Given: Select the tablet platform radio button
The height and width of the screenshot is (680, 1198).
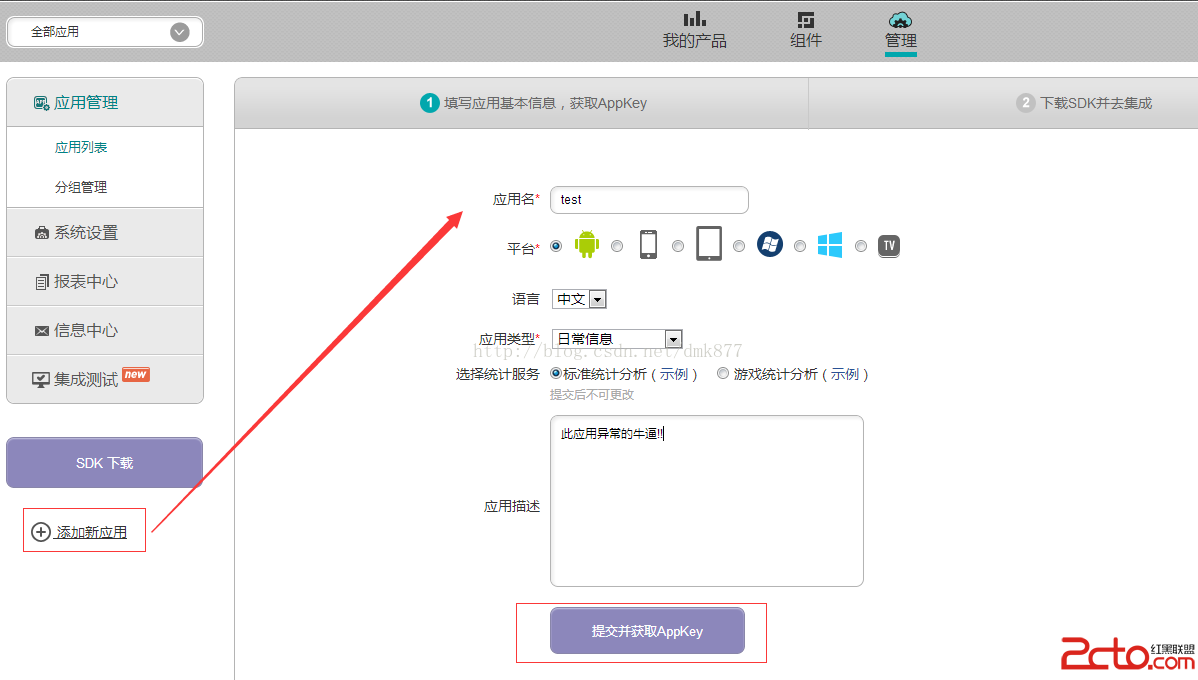Looking at the screenshot, I should pos(678,246).
